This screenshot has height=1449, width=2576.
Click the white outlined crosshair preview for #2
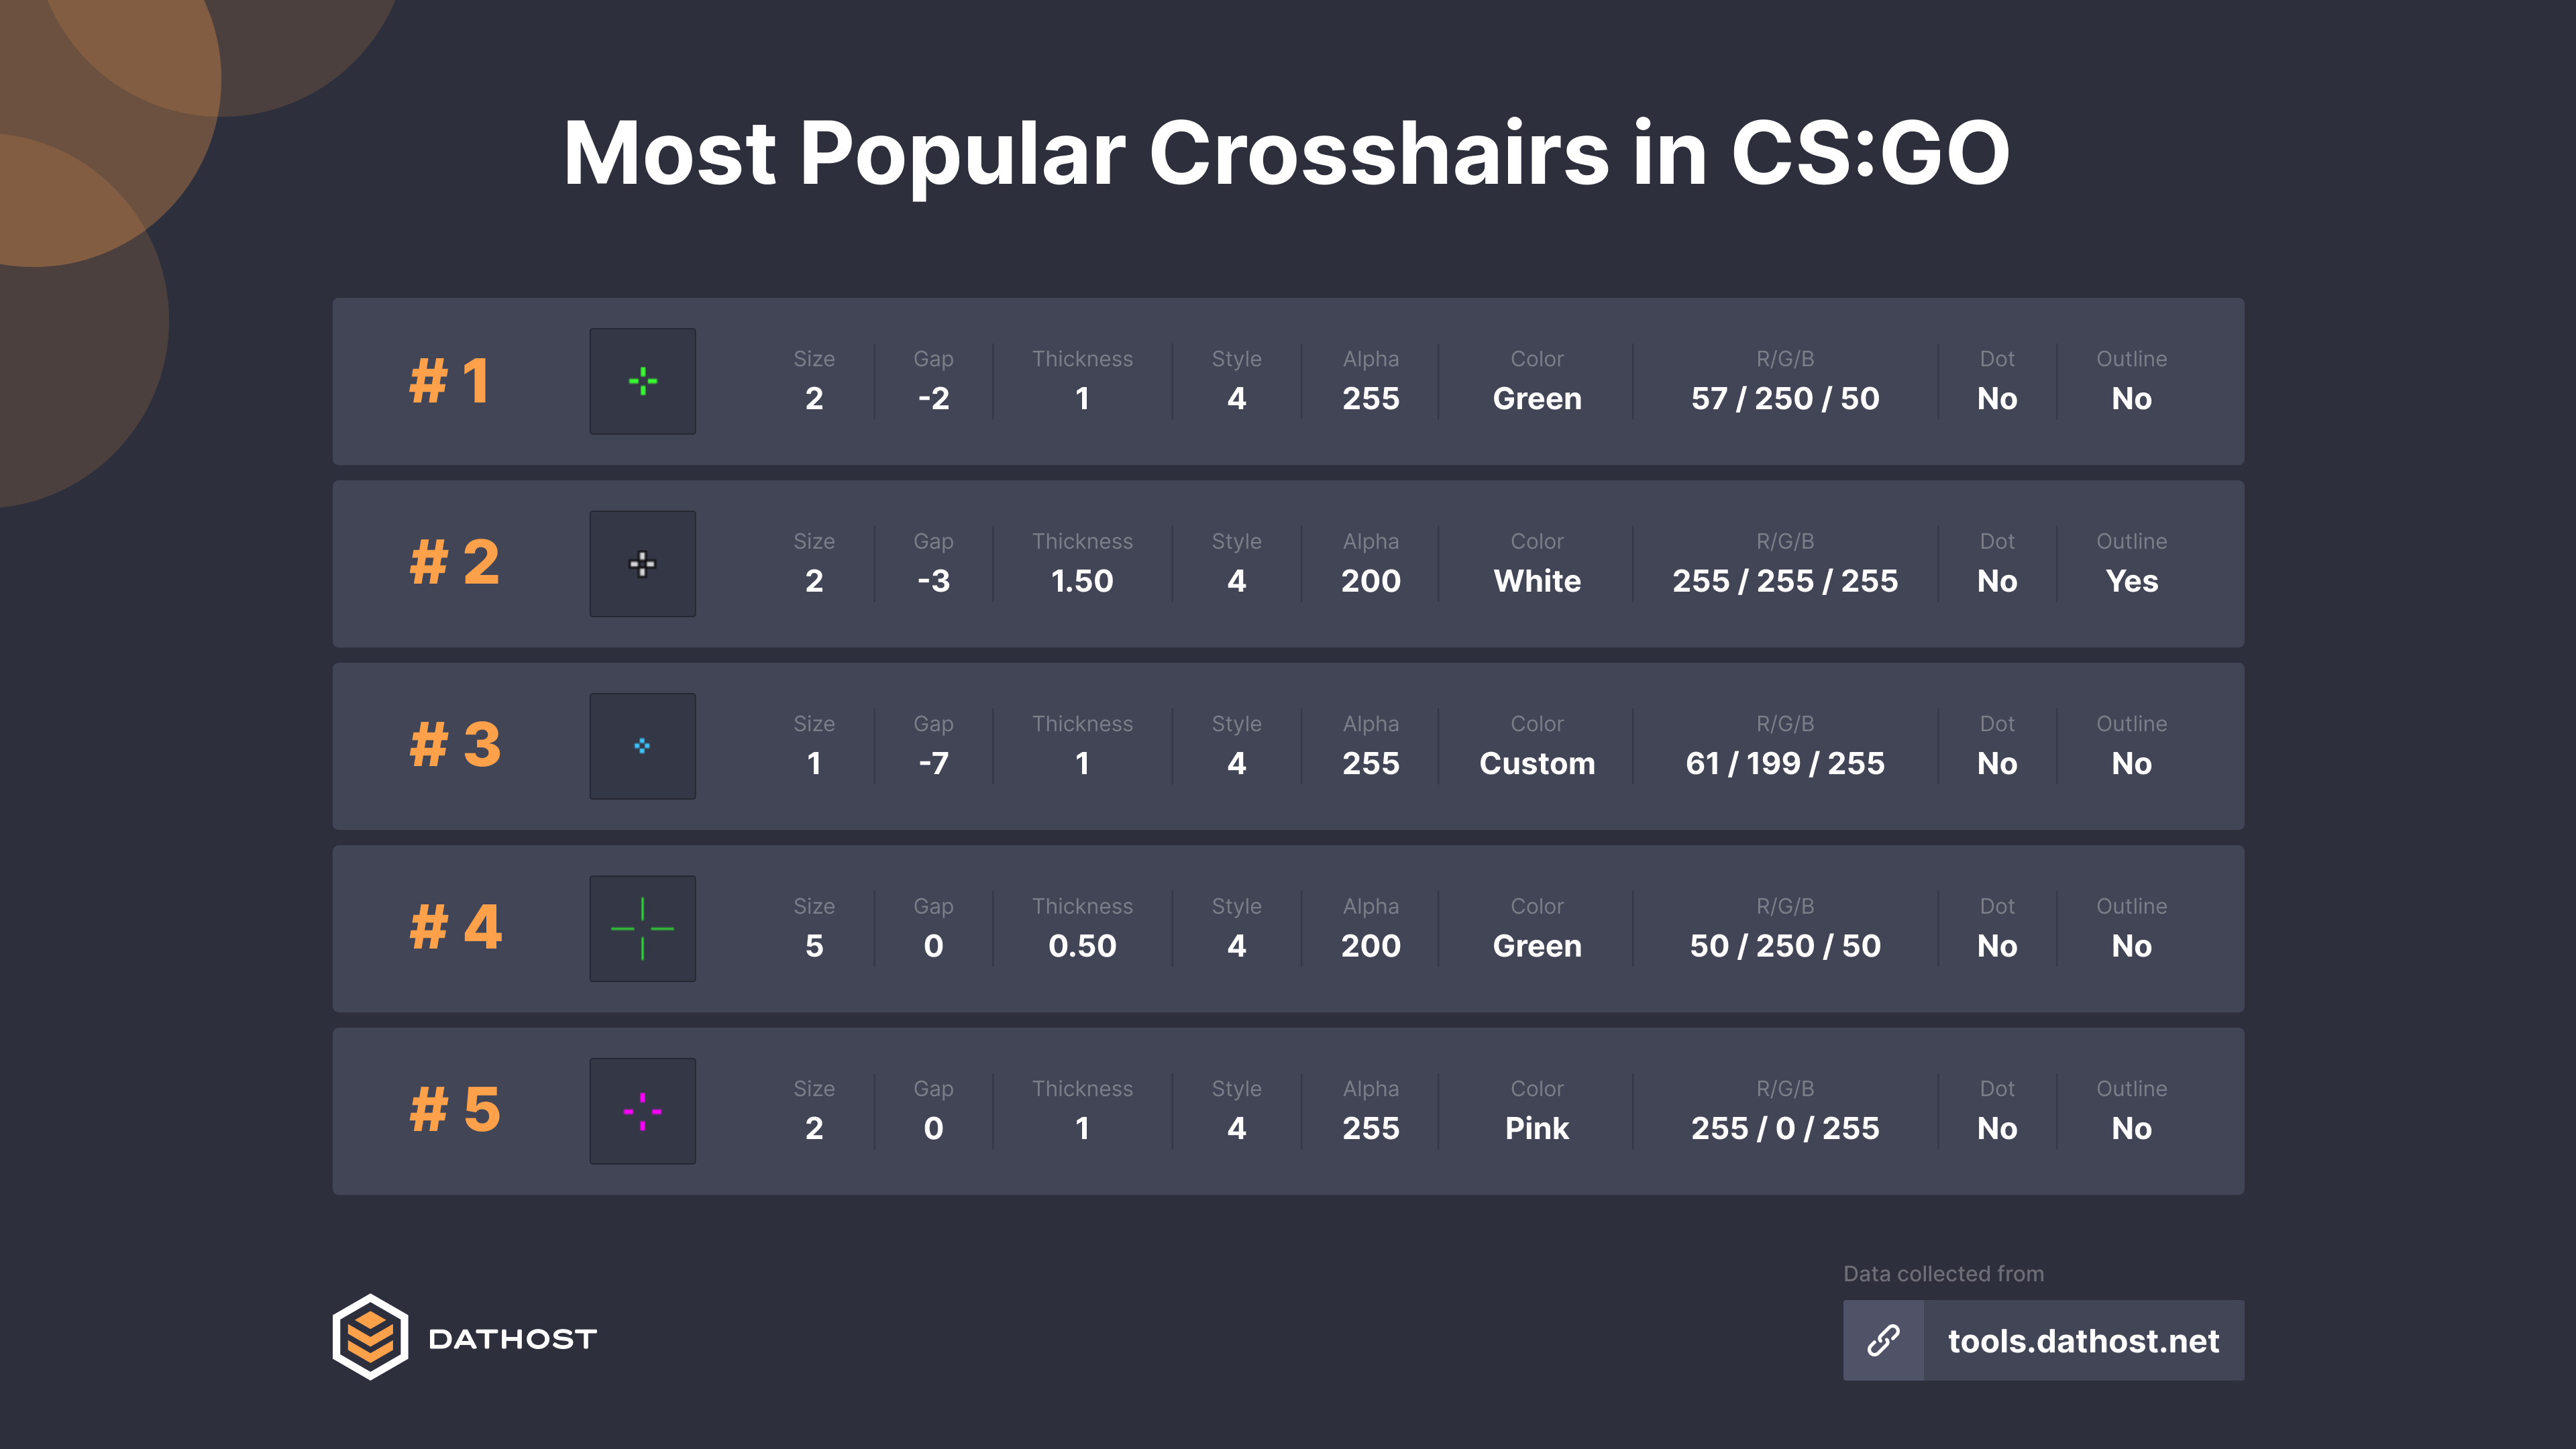tap(642, 564)
